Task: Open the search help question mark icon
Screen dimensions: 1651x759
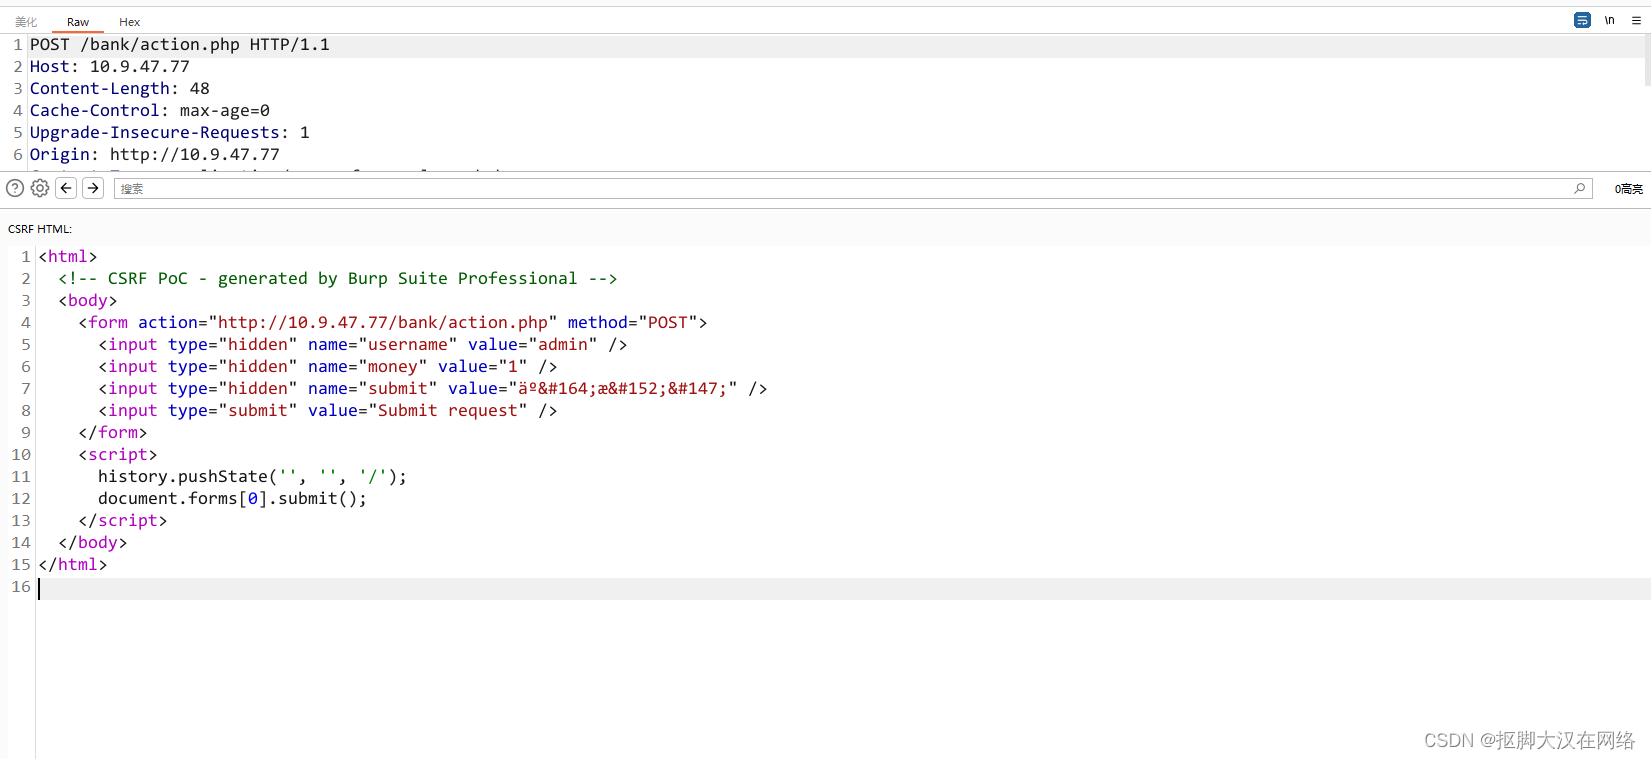Action: [x=15, y=188]
